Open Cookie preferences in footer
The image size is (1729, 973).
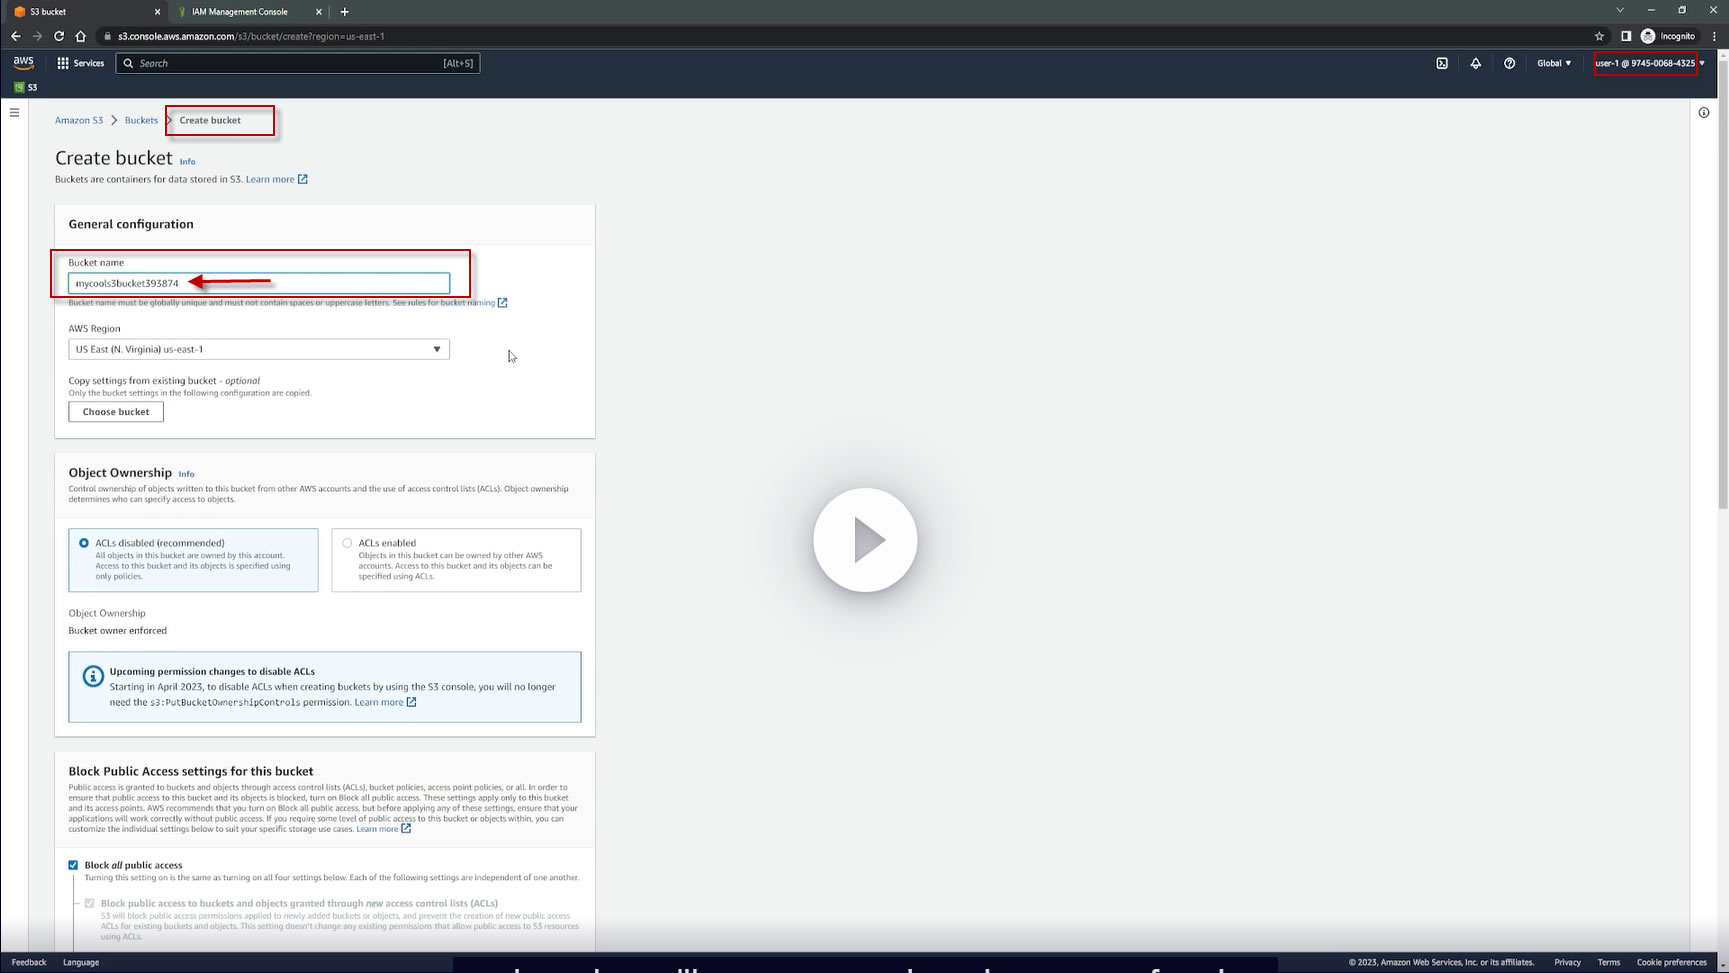(x=1672, y=962)
